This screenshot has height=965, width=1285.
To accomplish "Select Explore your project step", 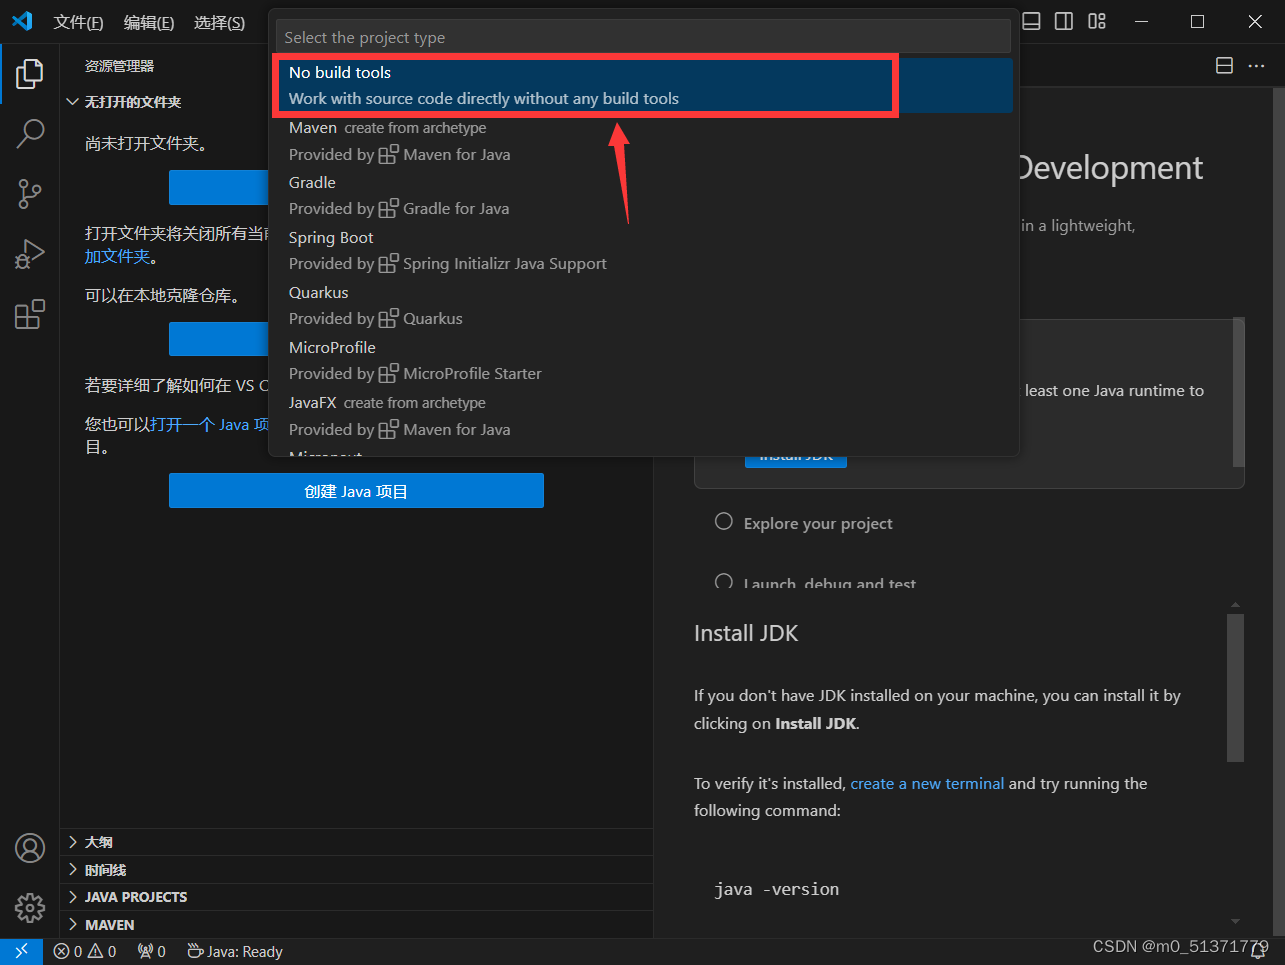I will 818,523.
